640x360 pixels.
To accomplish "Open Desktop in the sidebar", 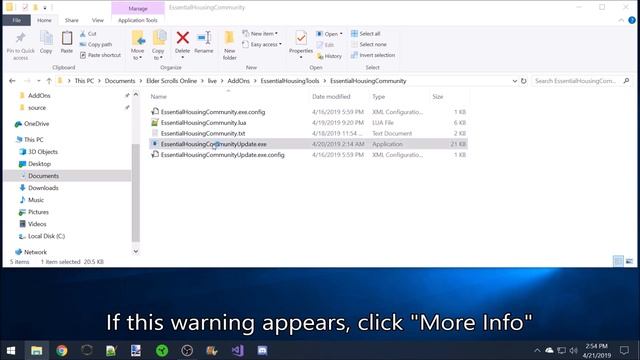I will 39,164.
